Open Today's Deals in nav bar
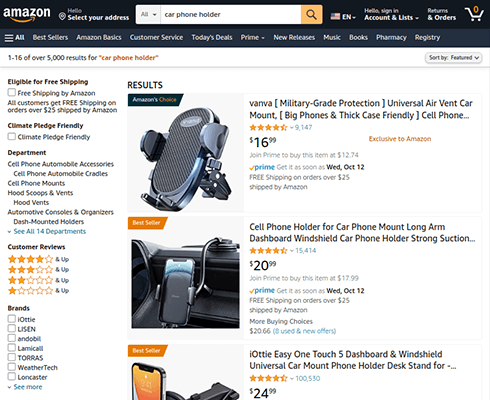The image size is (490, 400). (212, 38)
